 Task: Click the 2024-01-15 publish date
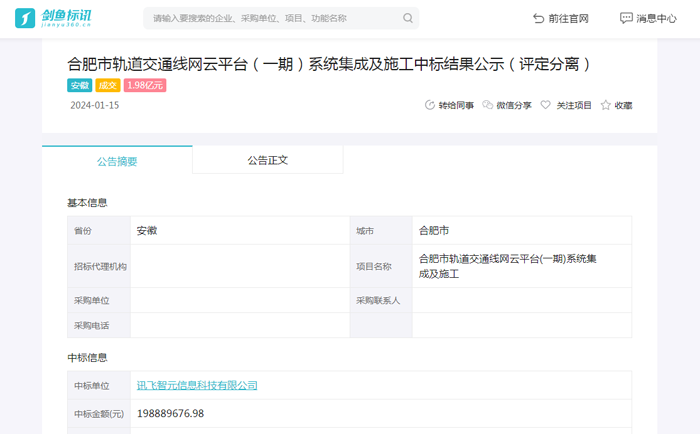(x=95, y=105)
